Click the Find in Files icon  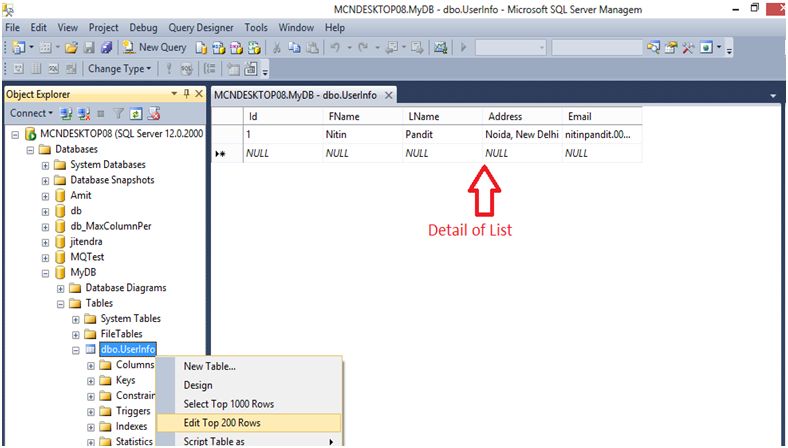point(653,48)
